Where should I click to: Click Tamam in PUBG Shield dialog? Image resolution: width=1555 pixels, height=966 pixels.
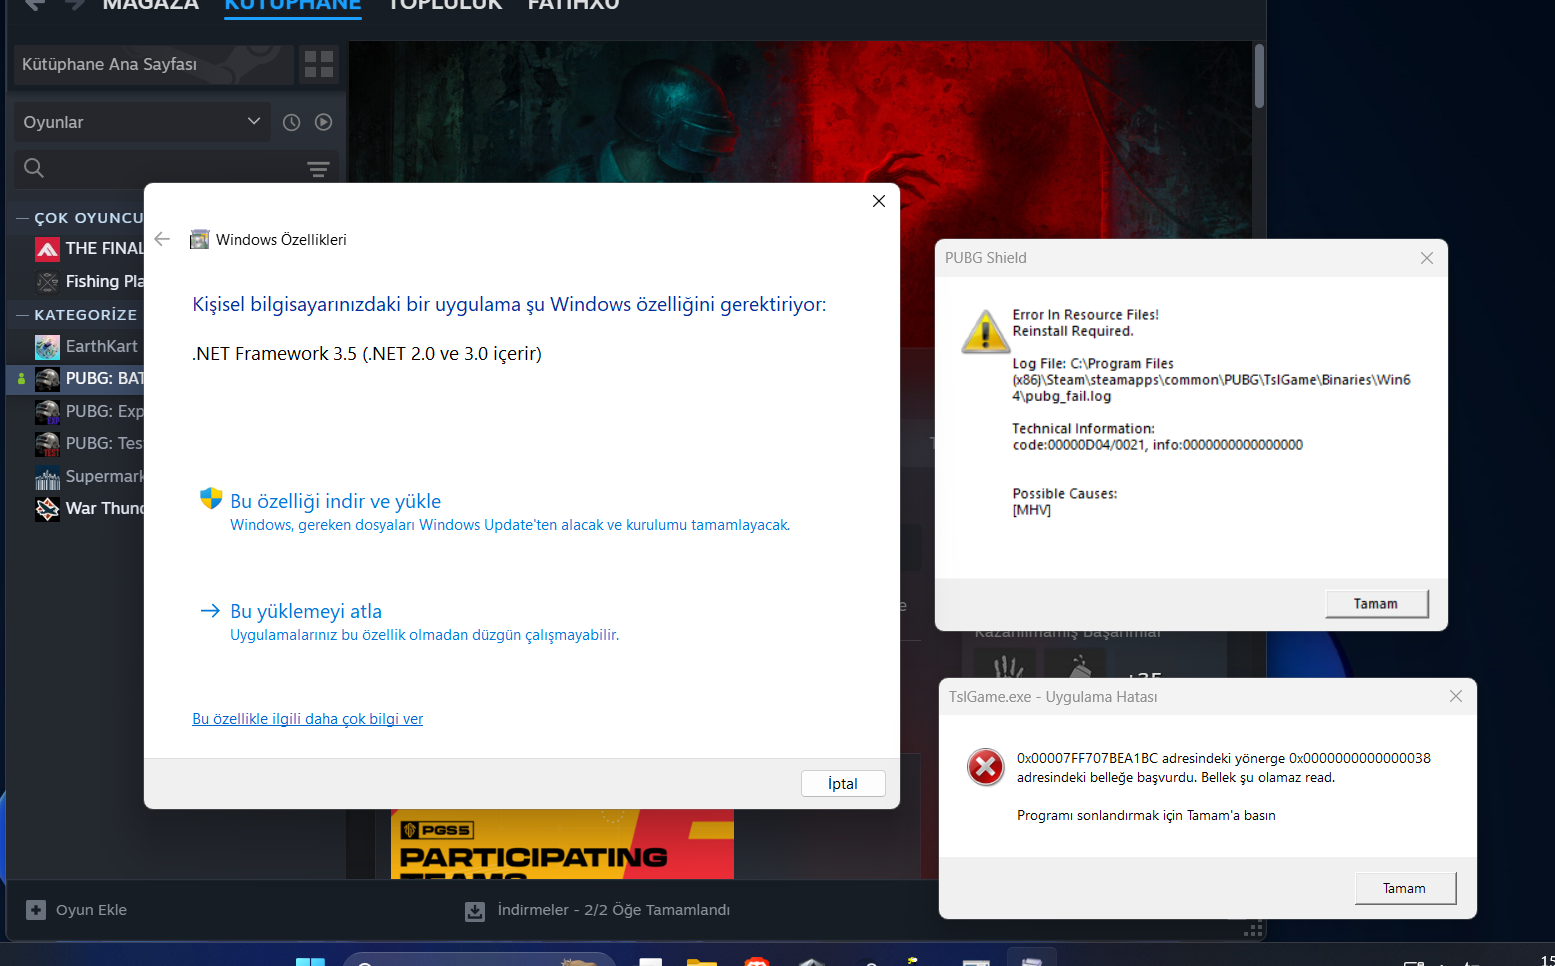point(1376,604)
